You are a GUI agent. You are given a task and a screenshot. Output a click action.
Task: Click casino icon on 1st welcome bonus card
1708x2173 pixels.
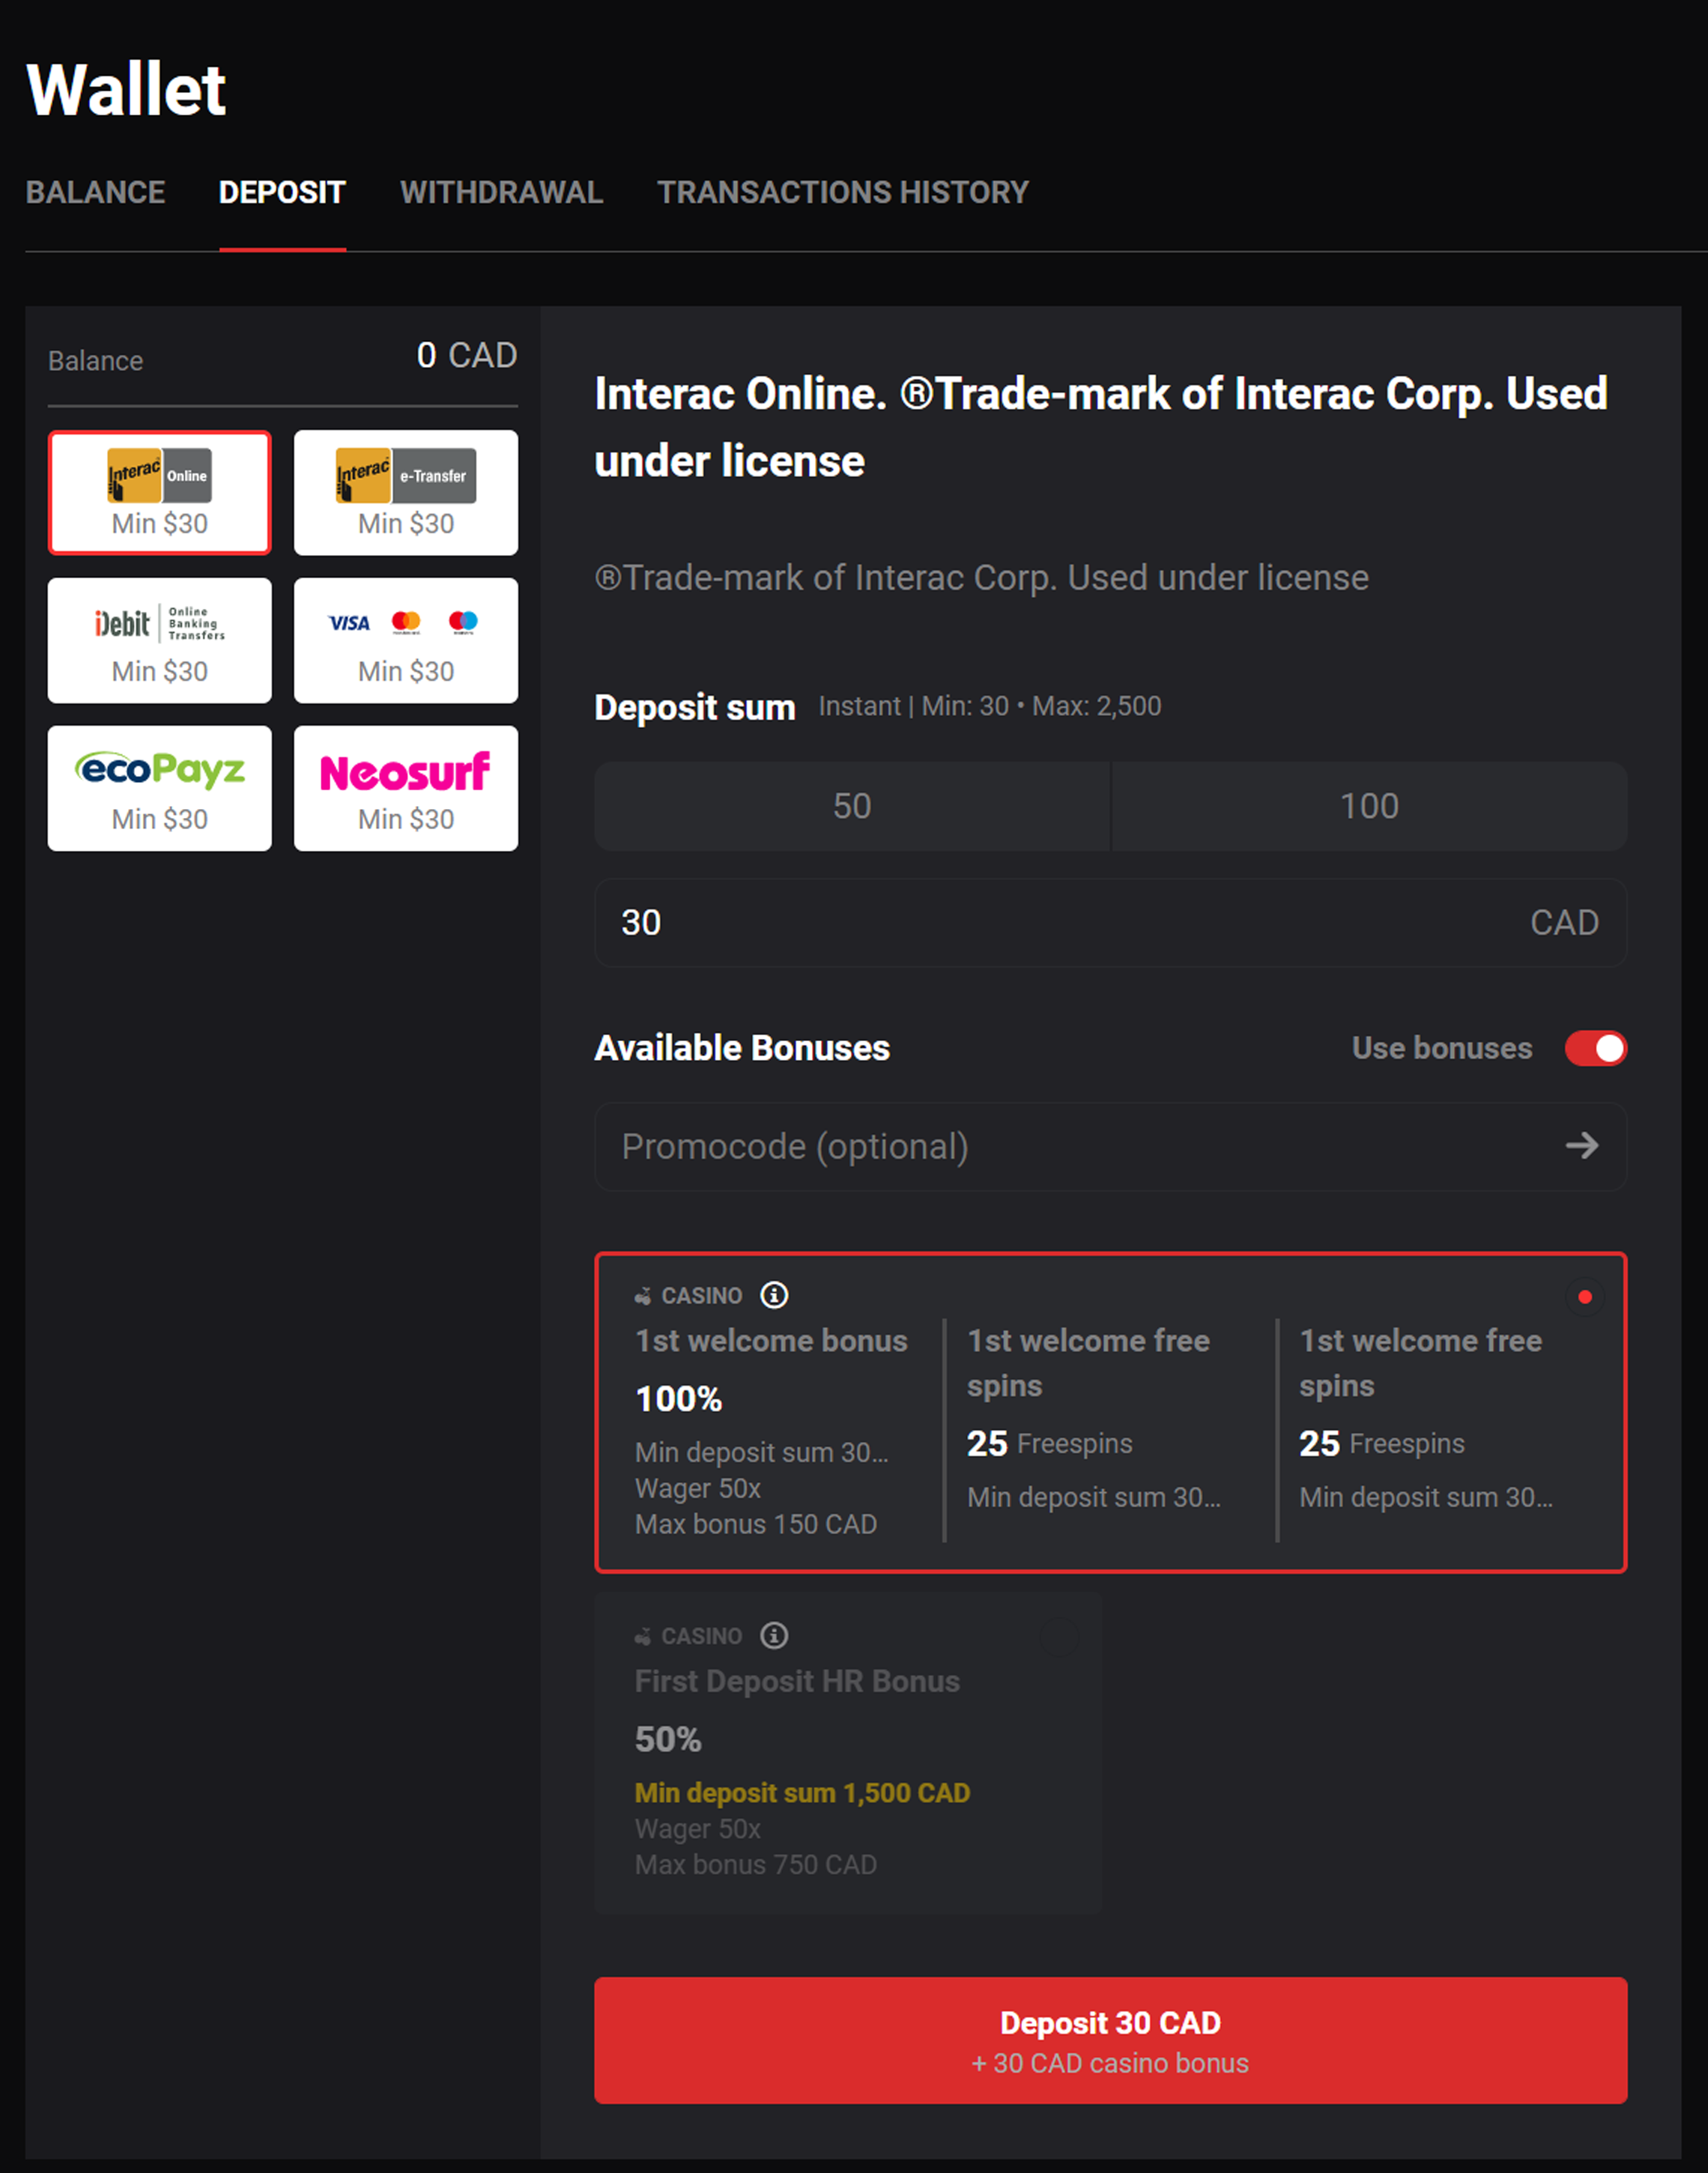tap(643, 1297)
